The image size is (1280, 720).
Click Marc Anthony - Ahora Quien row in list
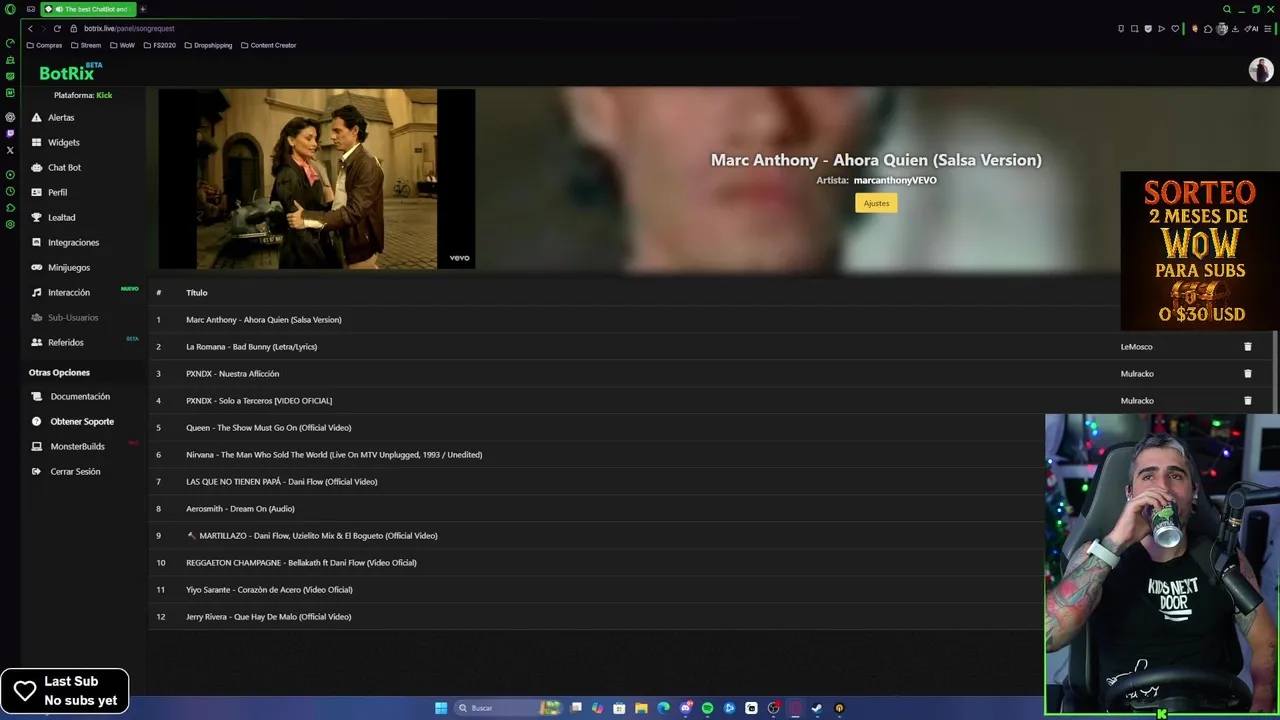pos(634,320)
